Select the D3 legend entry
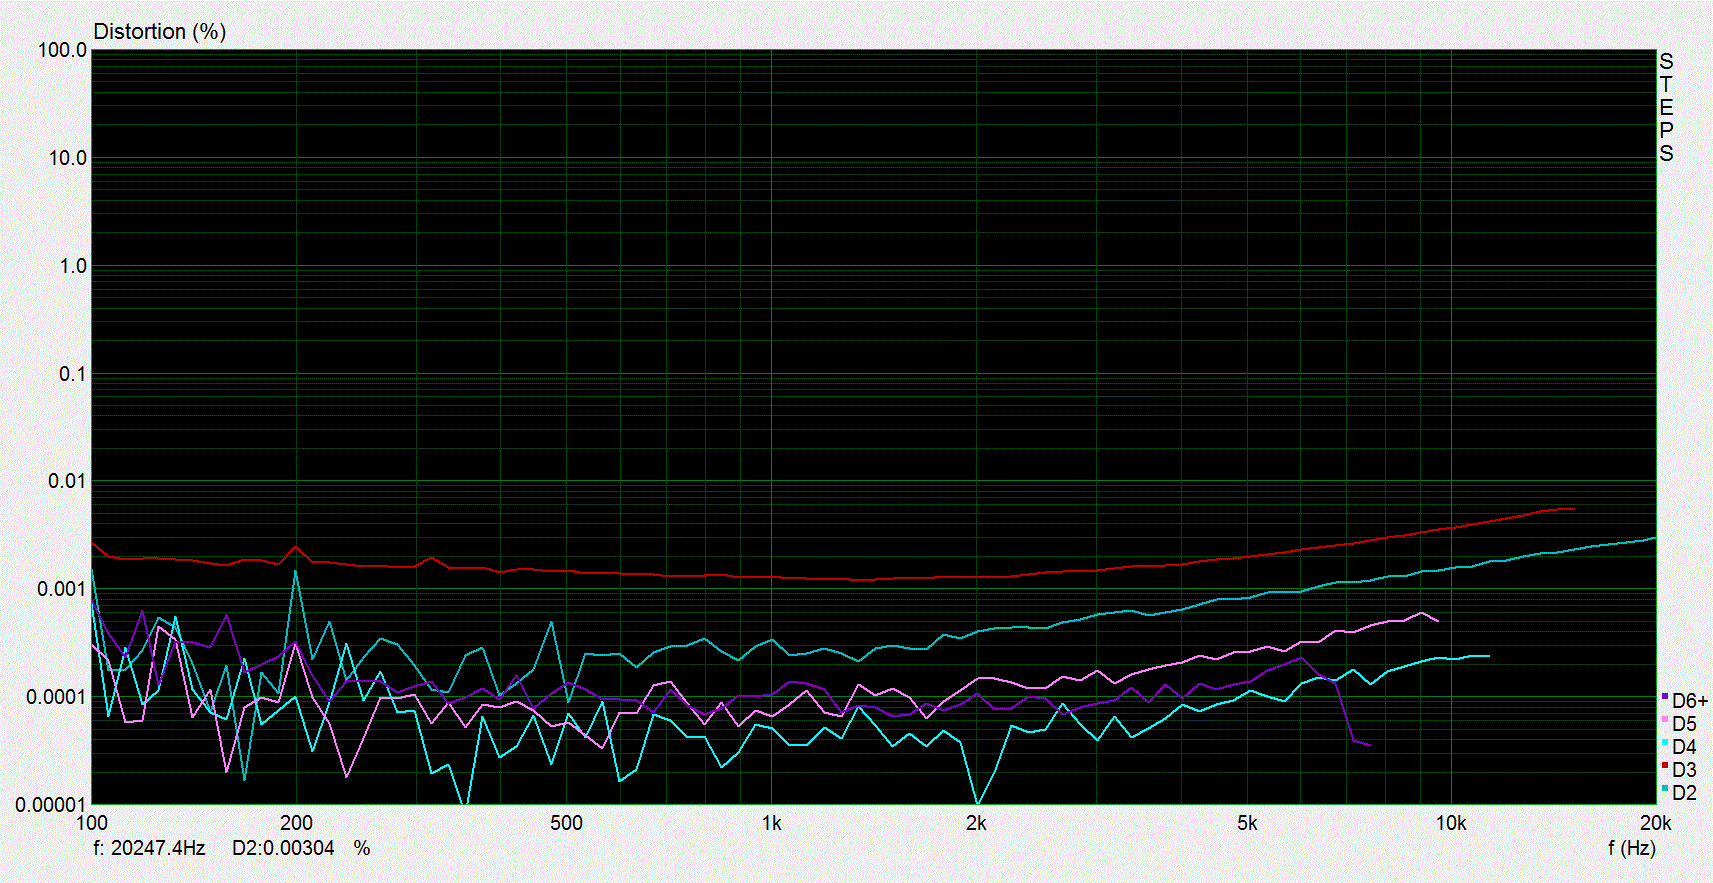The height and width of the screenshot is (883, 1713). tap(1680, 770)
